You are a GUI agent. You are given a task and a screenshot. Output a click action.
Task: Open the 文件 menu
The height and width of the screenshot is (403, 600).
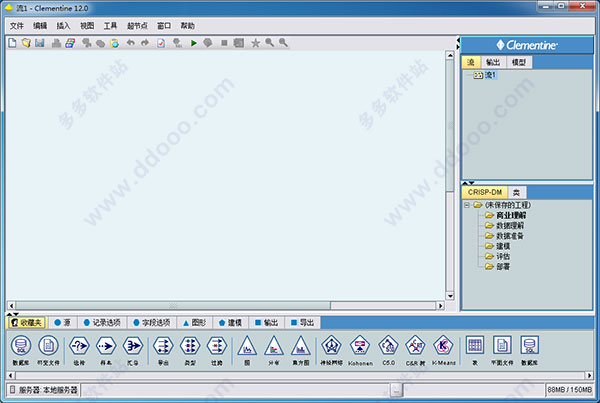[16, 26]
